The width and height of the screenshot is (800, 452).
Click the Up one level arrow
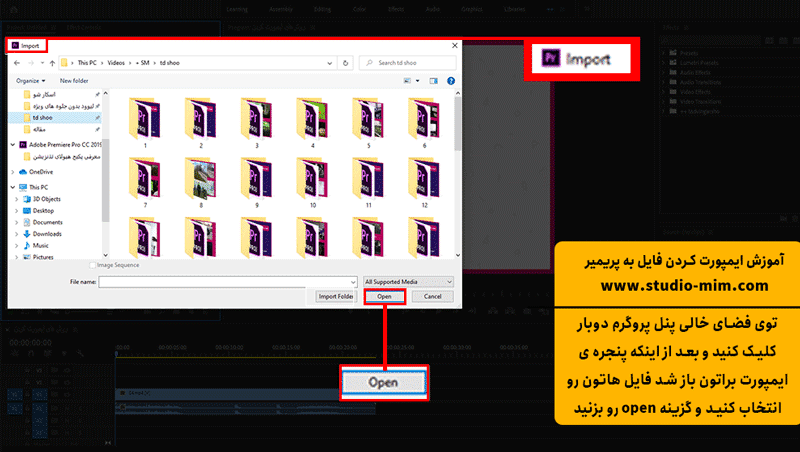pyautogui.click(x=48, y=62)
